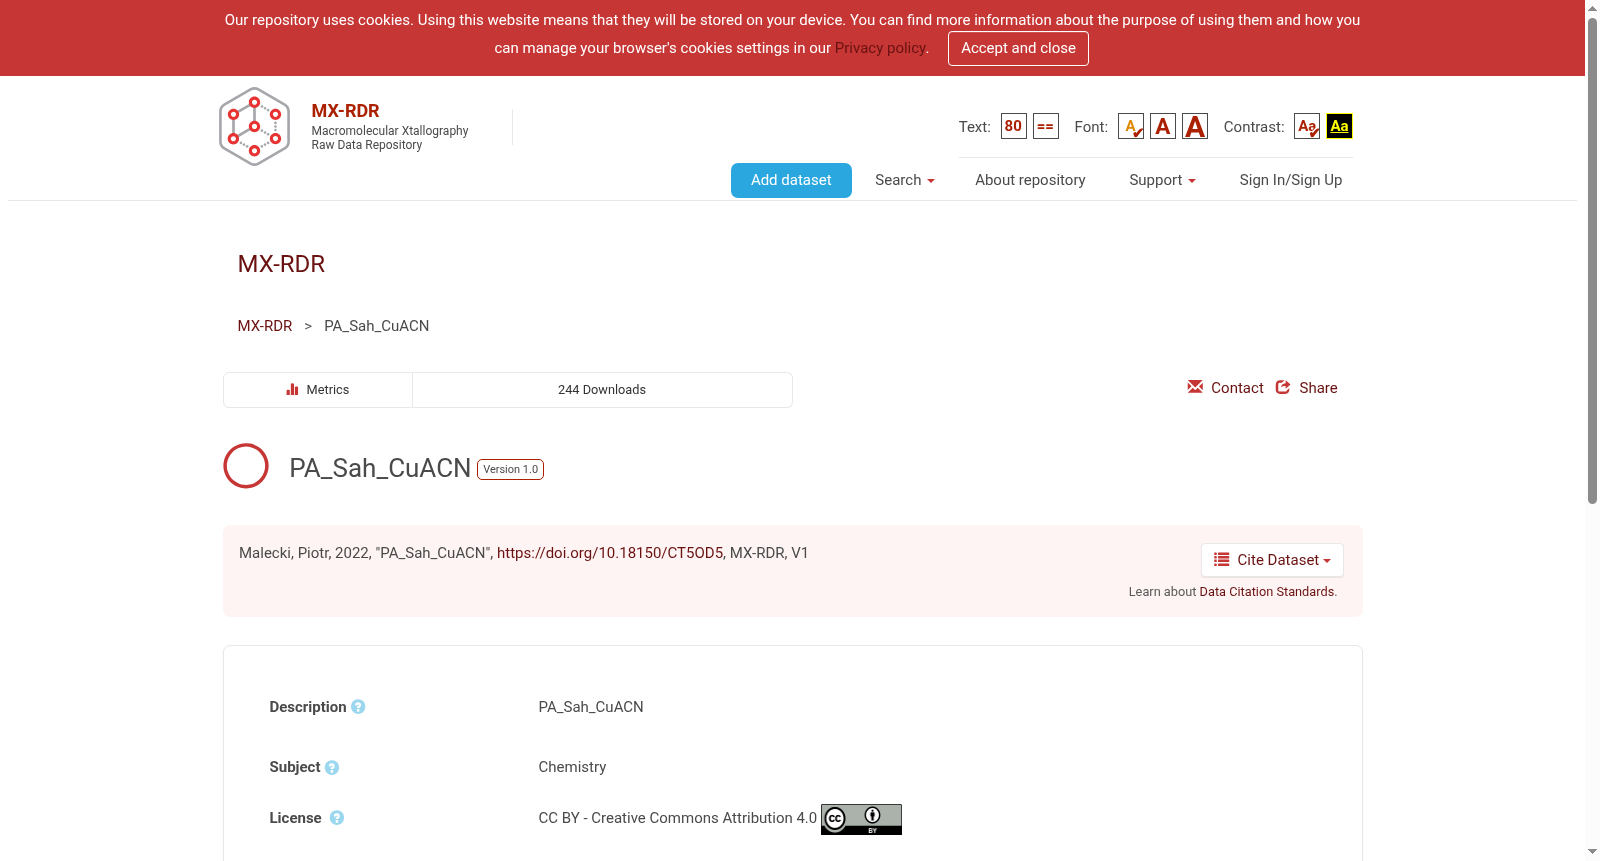Select the default text spacing icon
This screenshot has width=1600, height=861.
[1045, 126]
